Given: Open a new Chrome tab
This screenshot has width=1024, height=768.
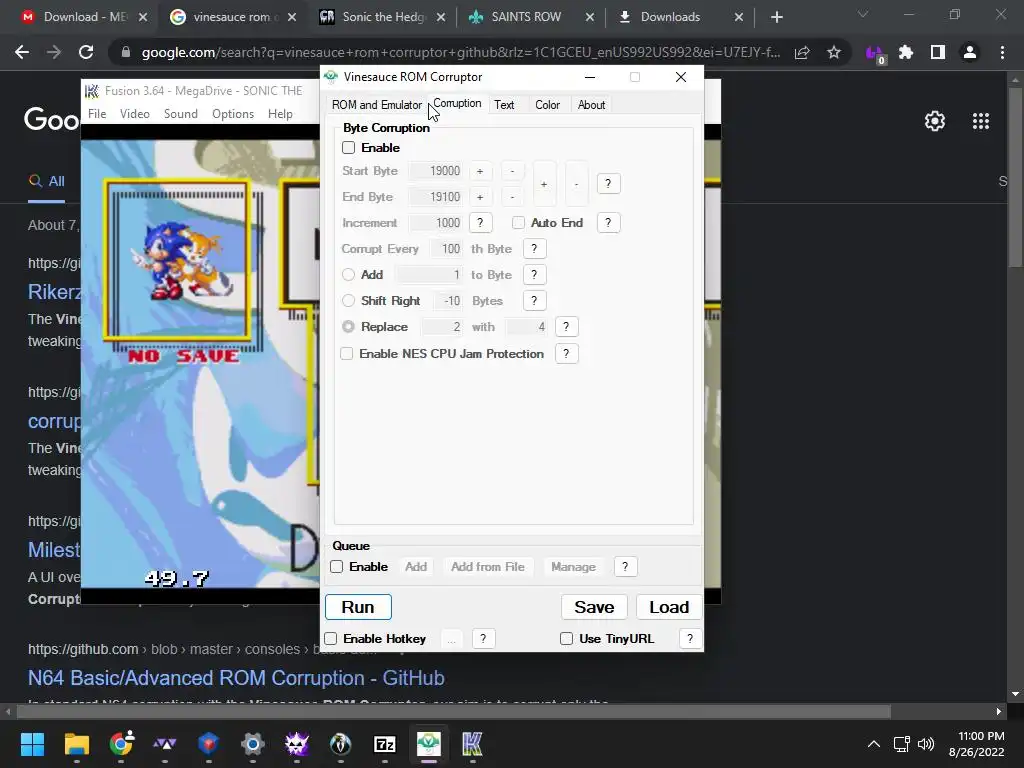Looking at the screenshot, I should (776, 17).
